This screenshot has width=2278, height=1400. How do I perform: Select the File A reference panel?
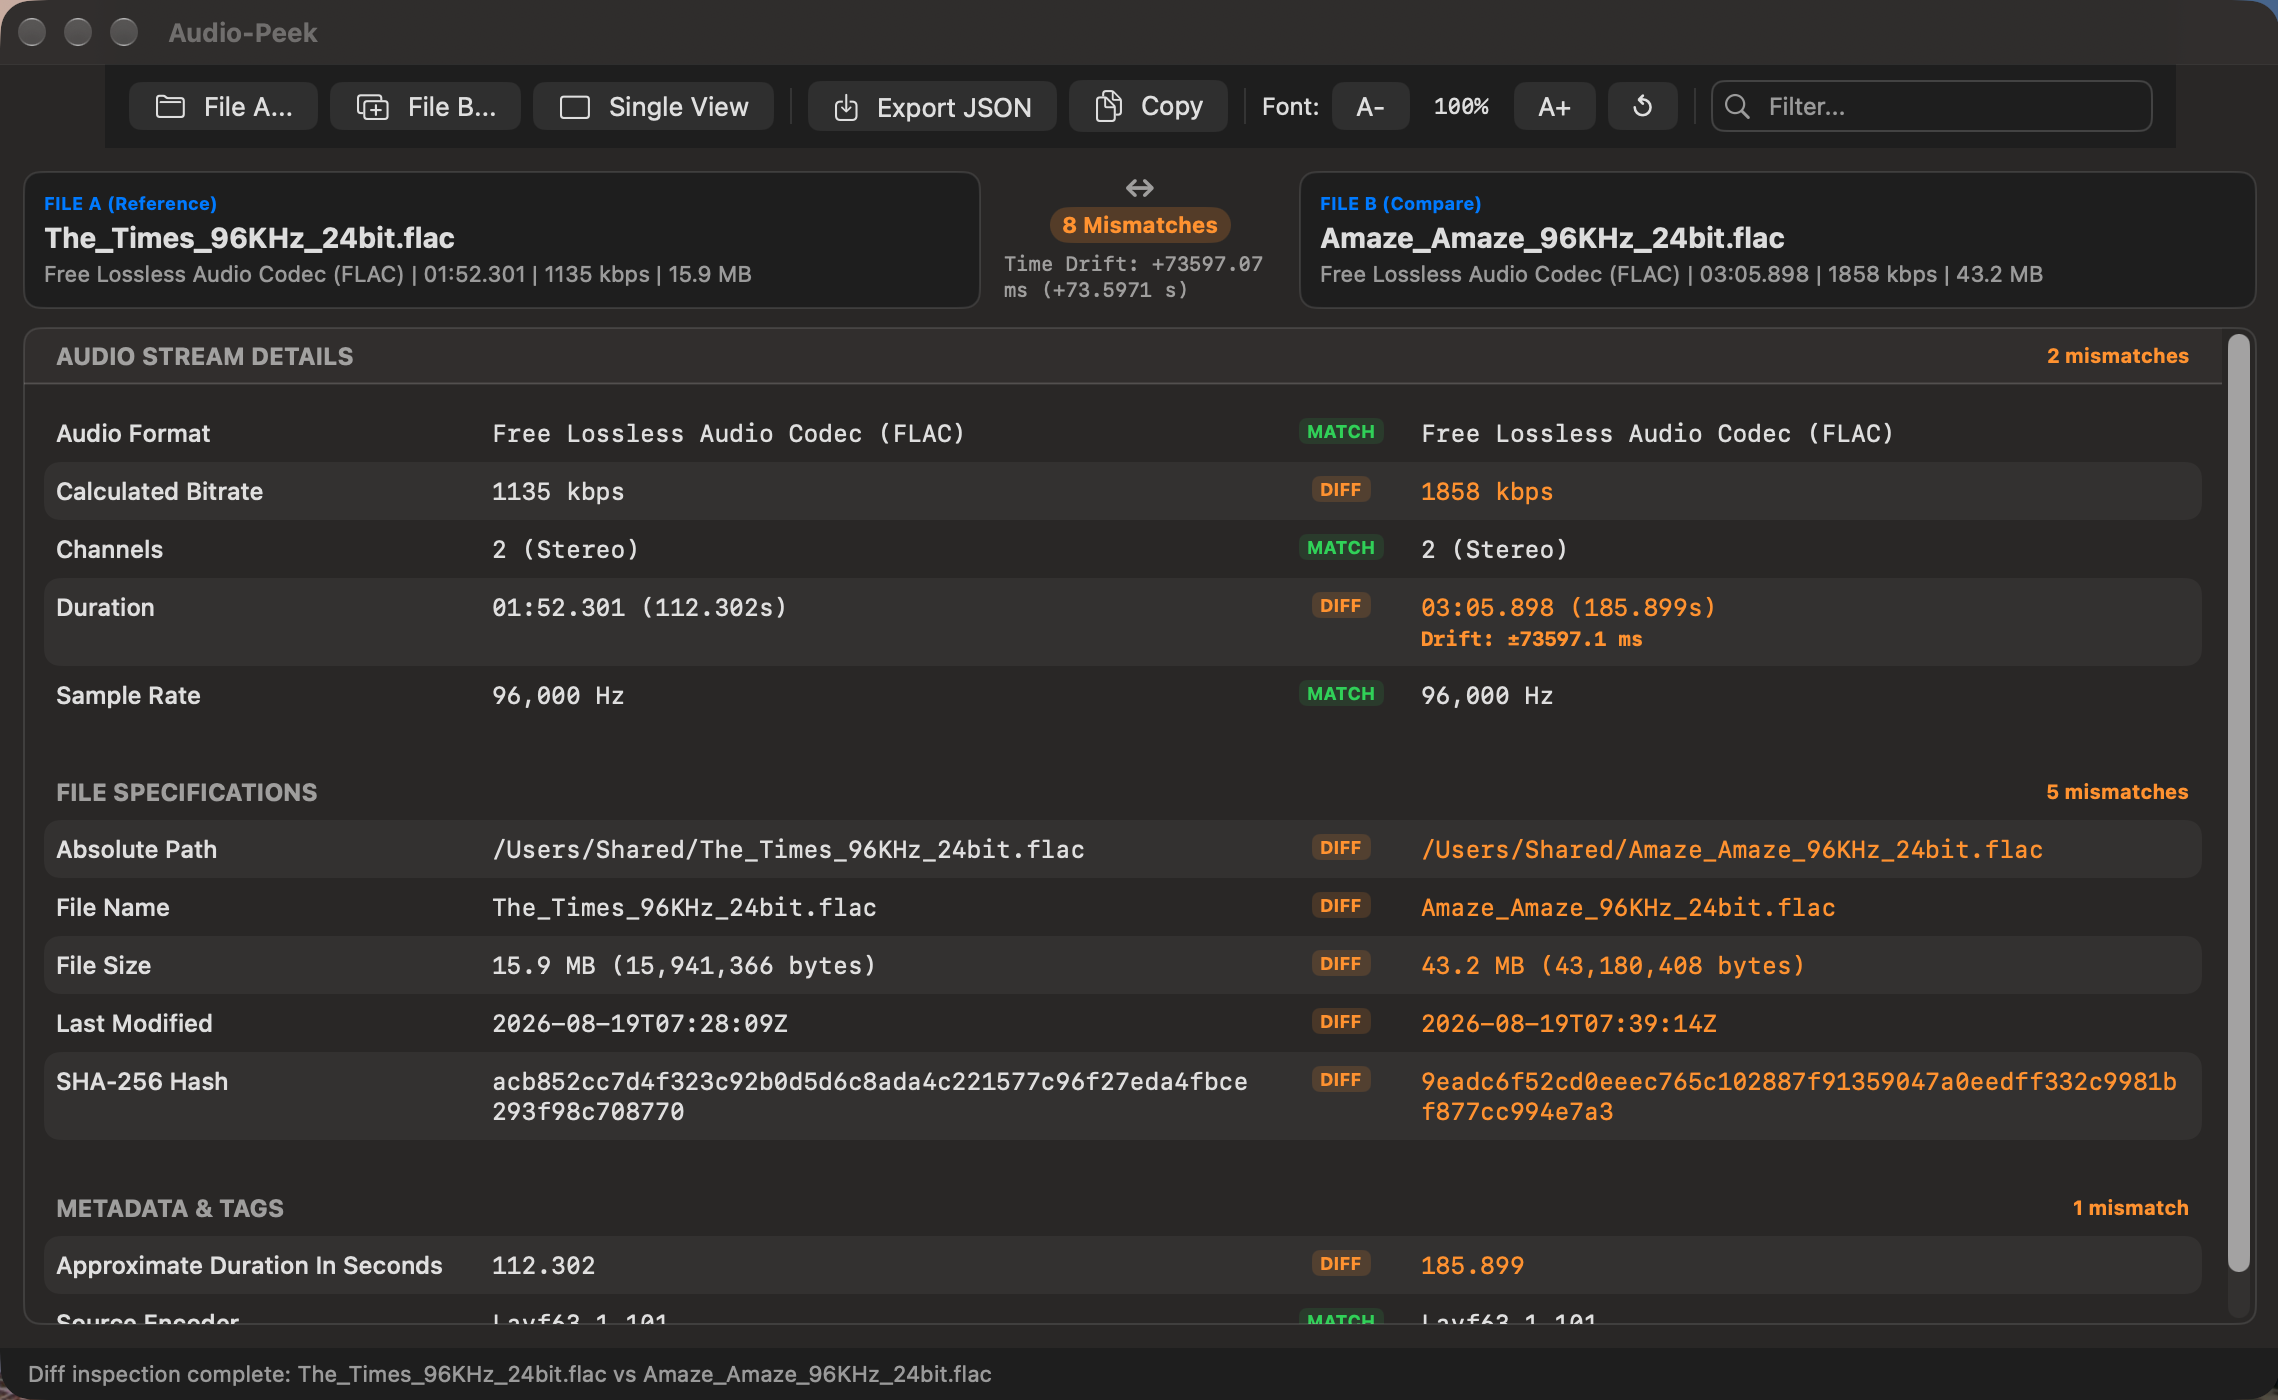coord(502,240)
